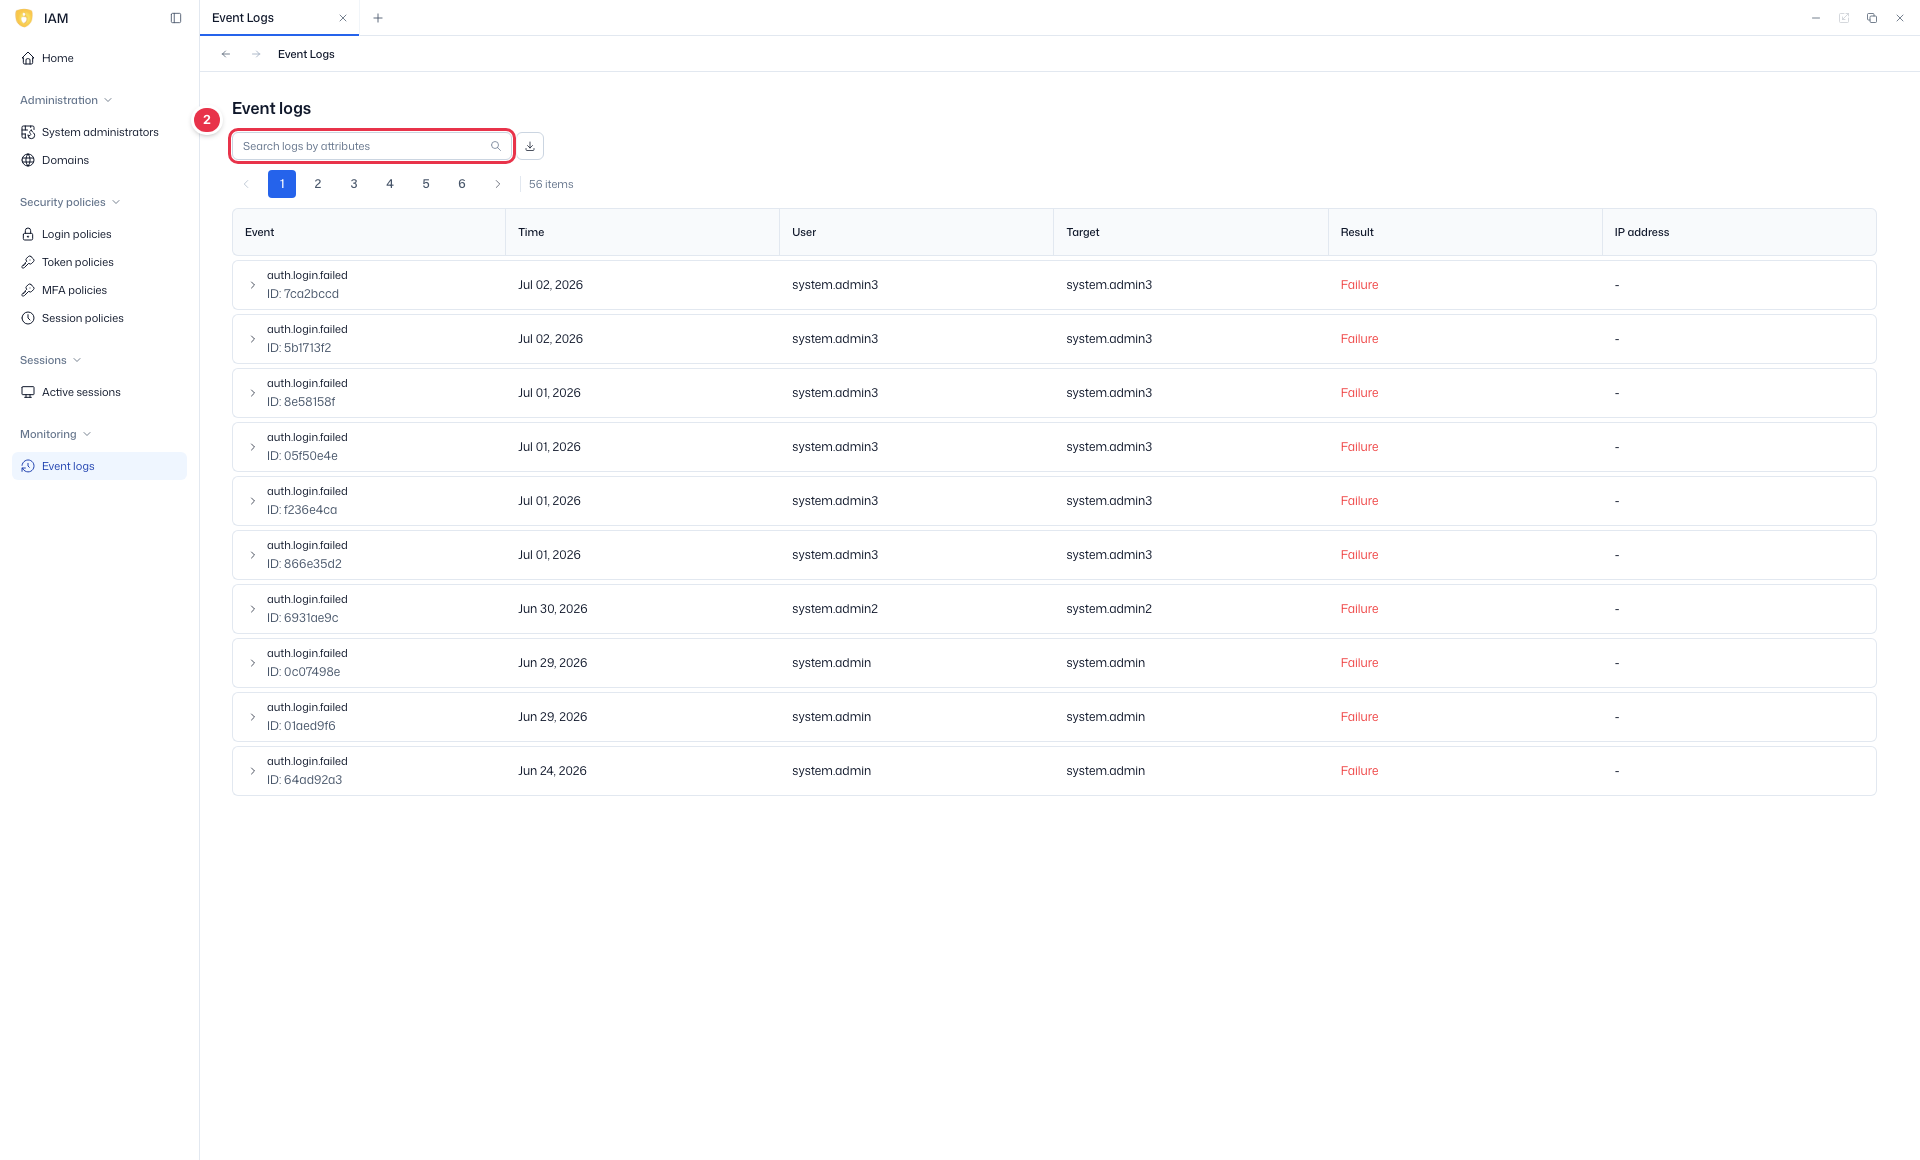Open a new tab with plus icon
This screenshot has height=1160, width=1920.
(x=378, y=18)
